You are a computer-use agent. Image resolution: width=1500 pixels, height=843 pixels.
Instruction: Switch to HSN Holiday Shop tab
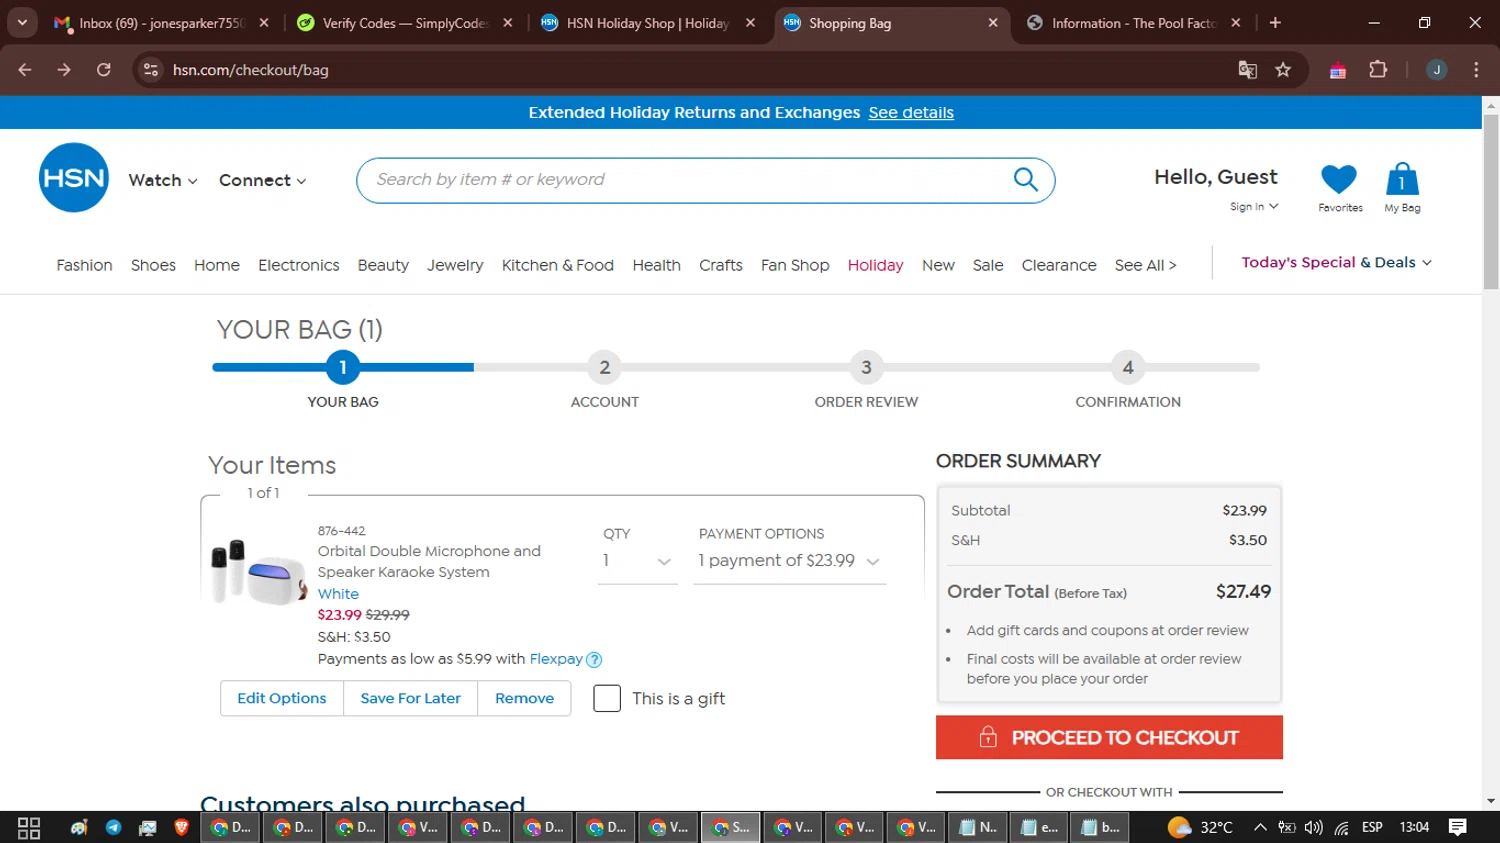pyautogui.click(x=647, y=23)
